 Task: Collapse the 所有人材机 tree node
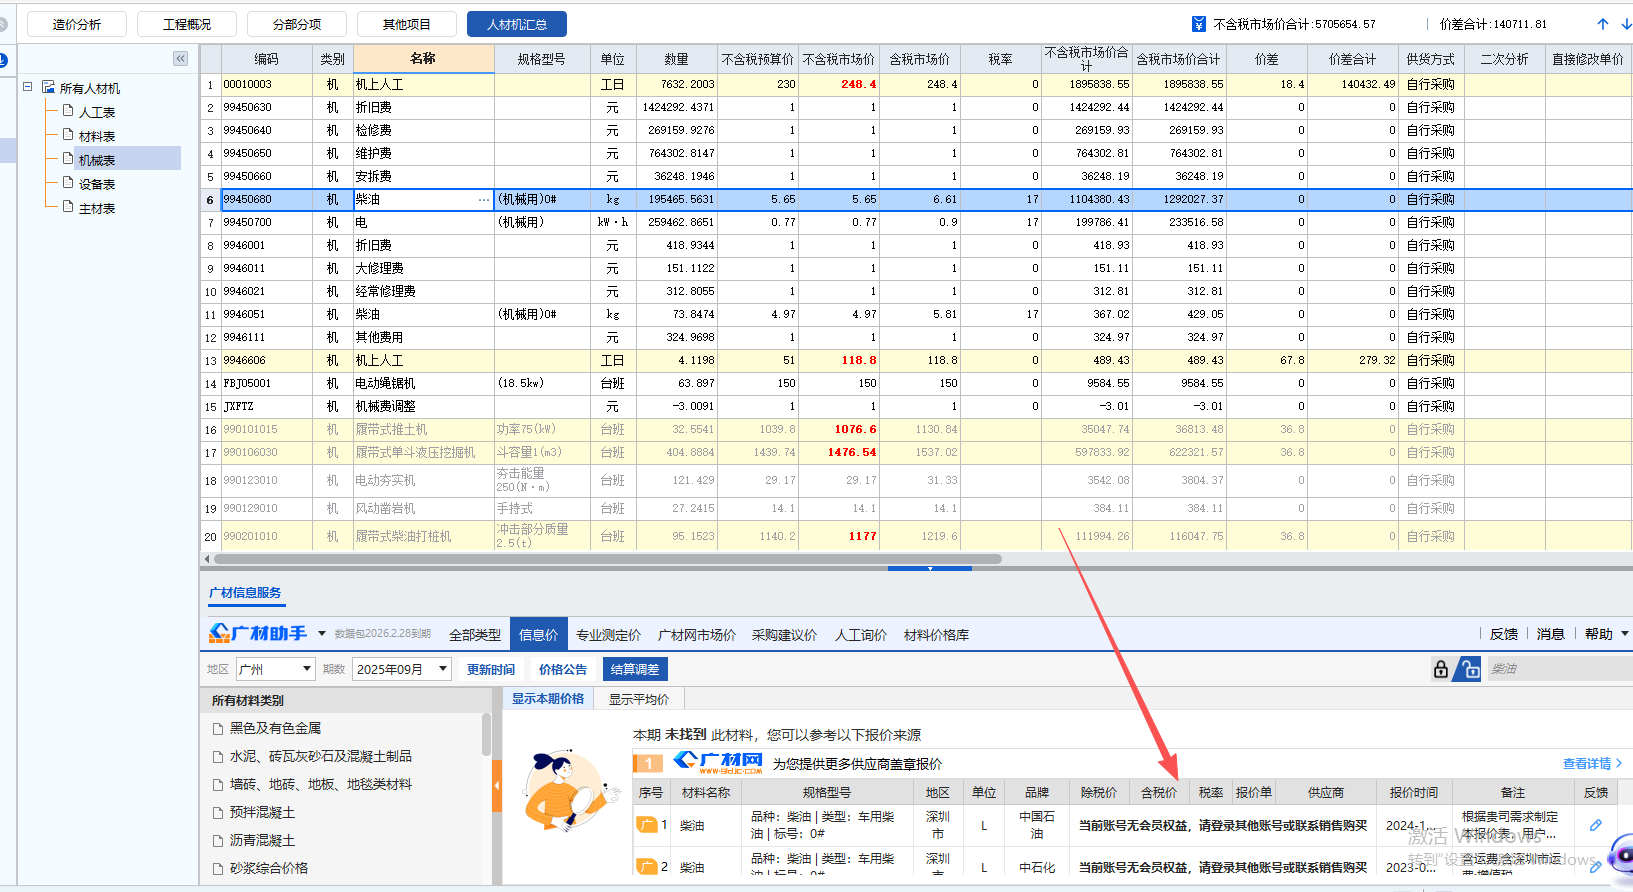click(27, 87)
